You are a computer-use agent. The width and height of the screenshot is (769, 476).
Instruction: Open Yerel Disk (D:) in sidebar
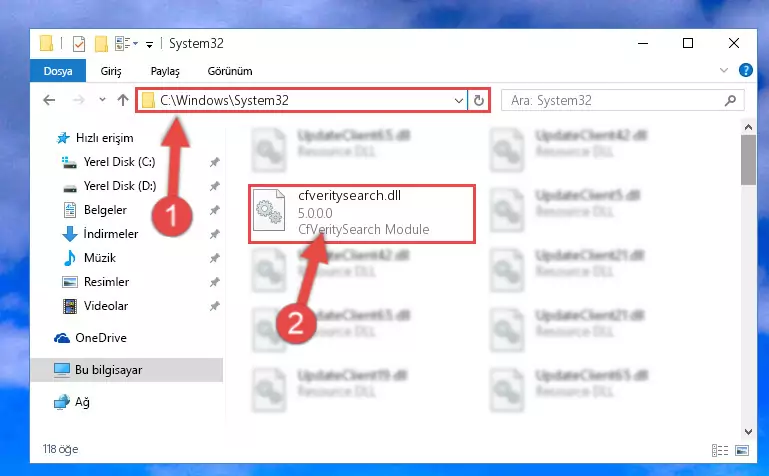click(109, 186)
